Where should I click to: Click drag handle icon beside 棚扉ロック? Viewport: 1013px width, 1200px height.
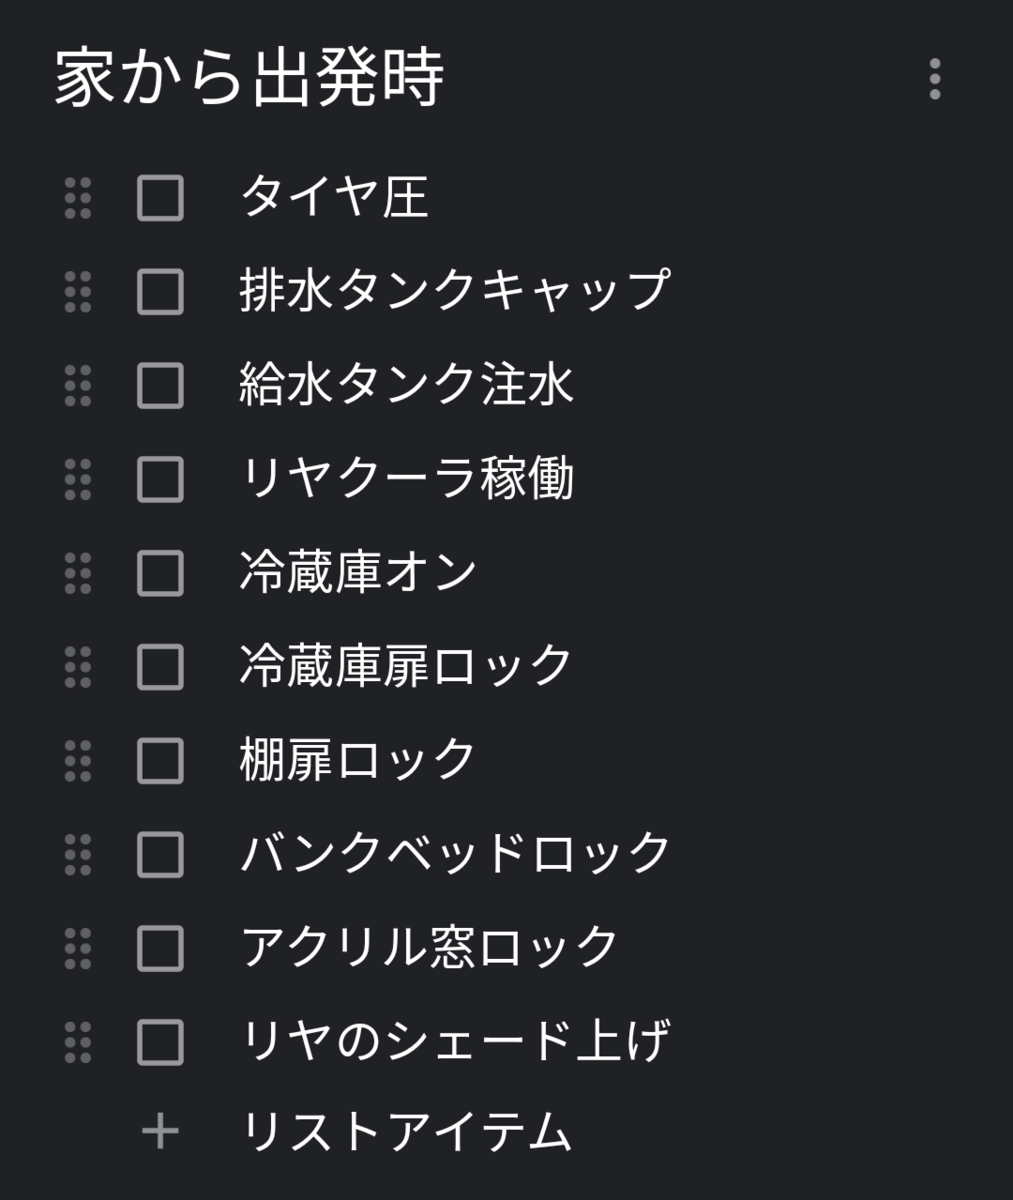pos(78,761)
